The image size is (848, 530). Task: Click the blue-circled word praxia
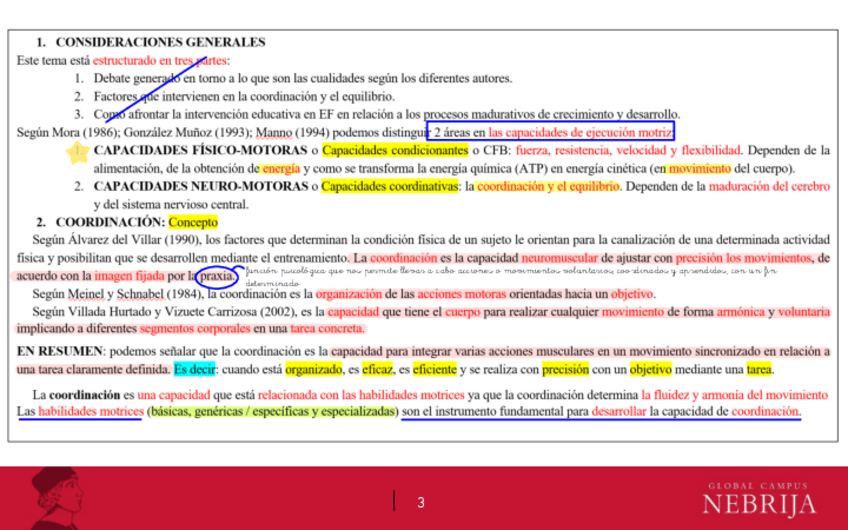coord(216,275)
